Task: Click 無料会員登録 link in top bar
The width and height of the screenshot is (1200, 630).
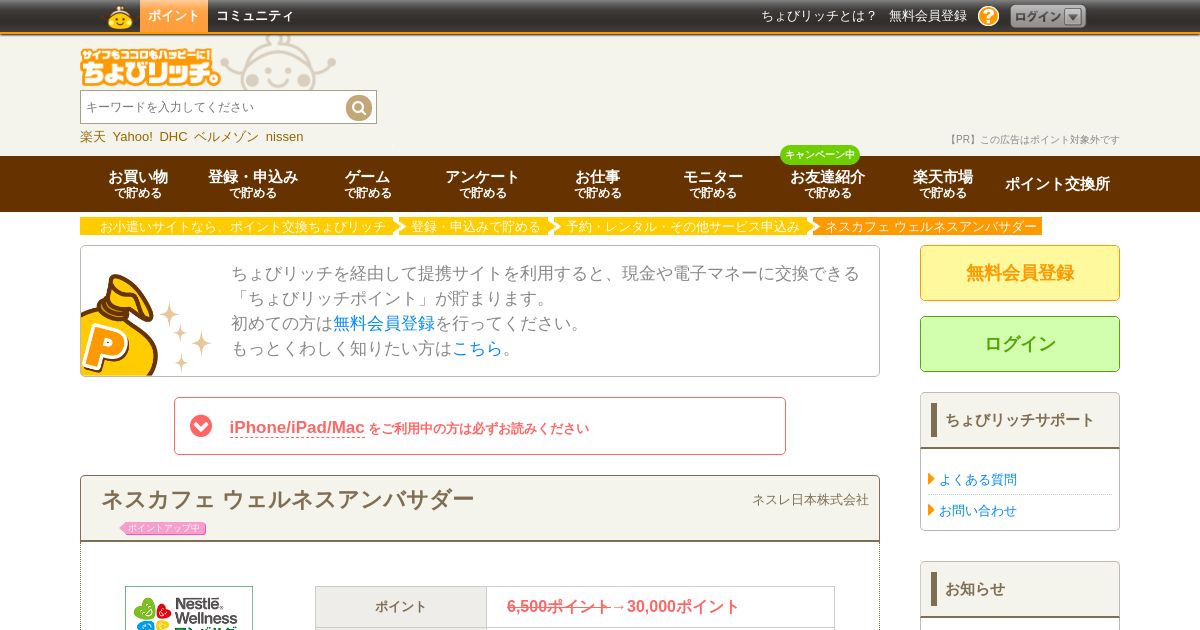Action: point(928,16)
